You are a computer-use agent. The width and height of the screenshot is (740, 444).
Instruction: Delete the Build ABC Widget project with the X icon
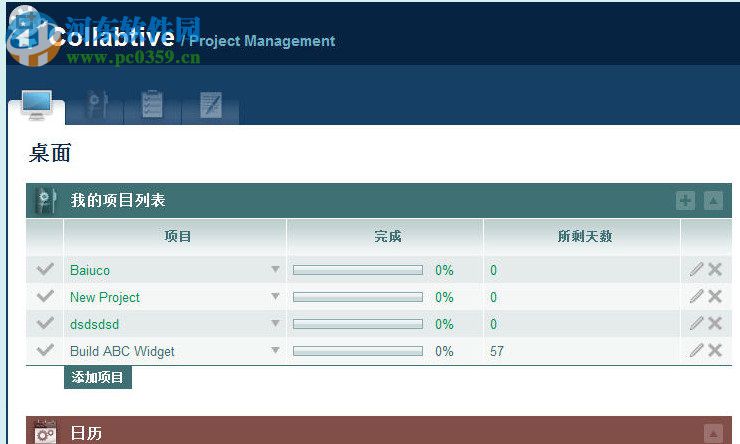click(715, 350)
